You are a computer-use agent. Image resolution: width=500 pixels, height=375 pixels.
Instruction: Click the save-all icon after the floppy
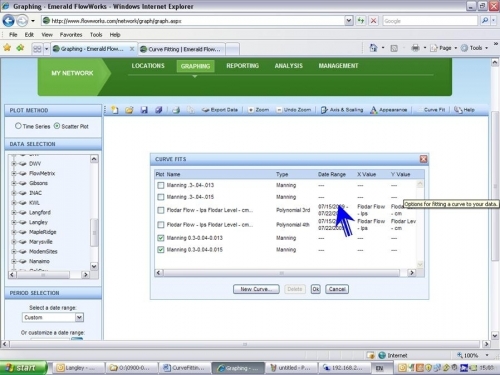[159, 110]
